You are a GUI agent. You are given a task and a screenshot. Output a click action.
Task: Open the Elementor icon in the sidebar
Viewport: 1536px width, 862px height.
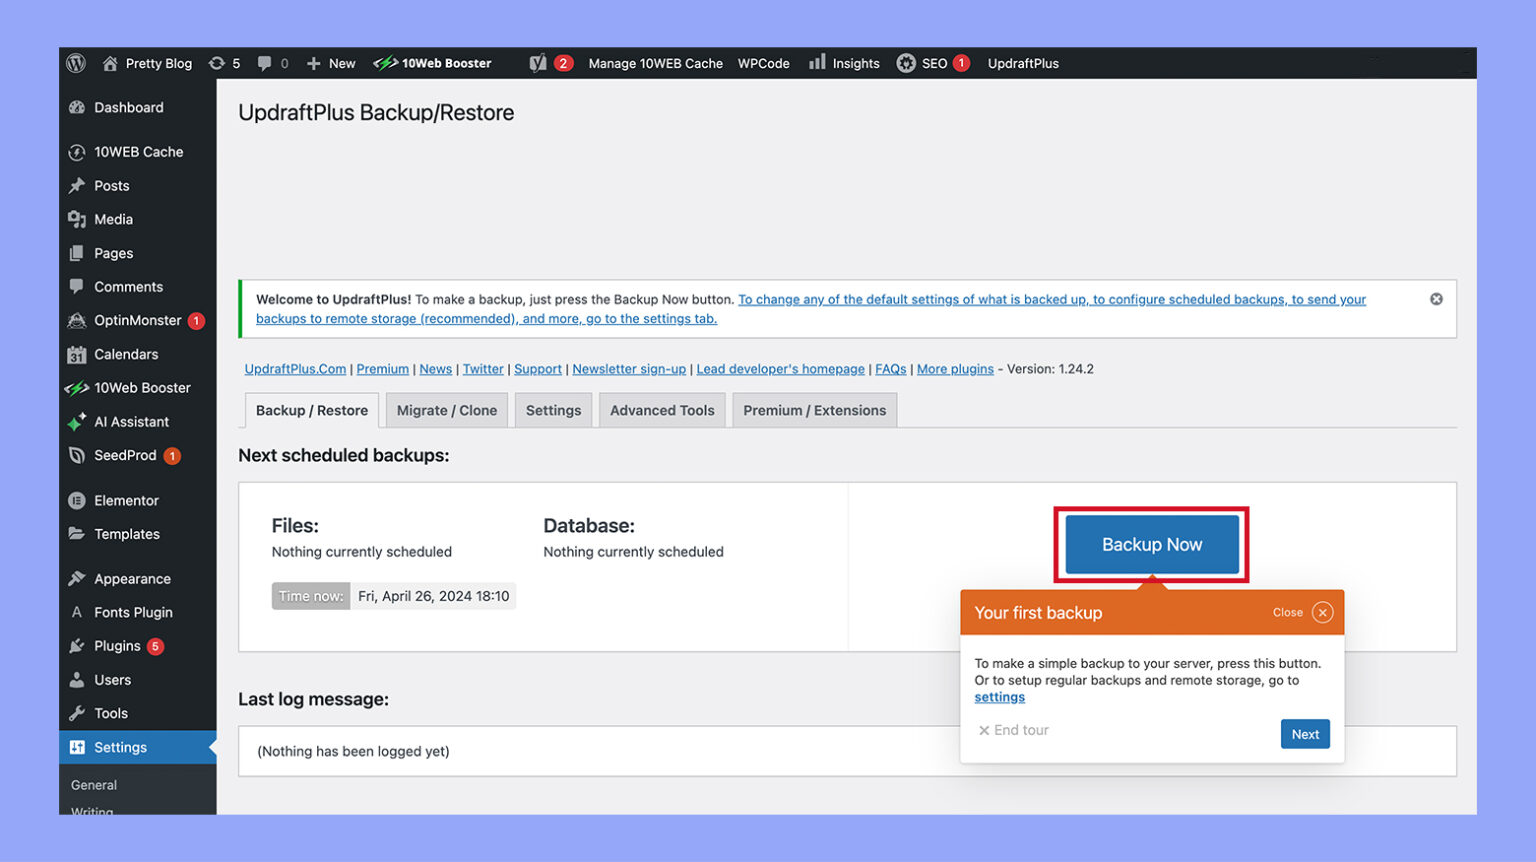(x=77, y=500)
